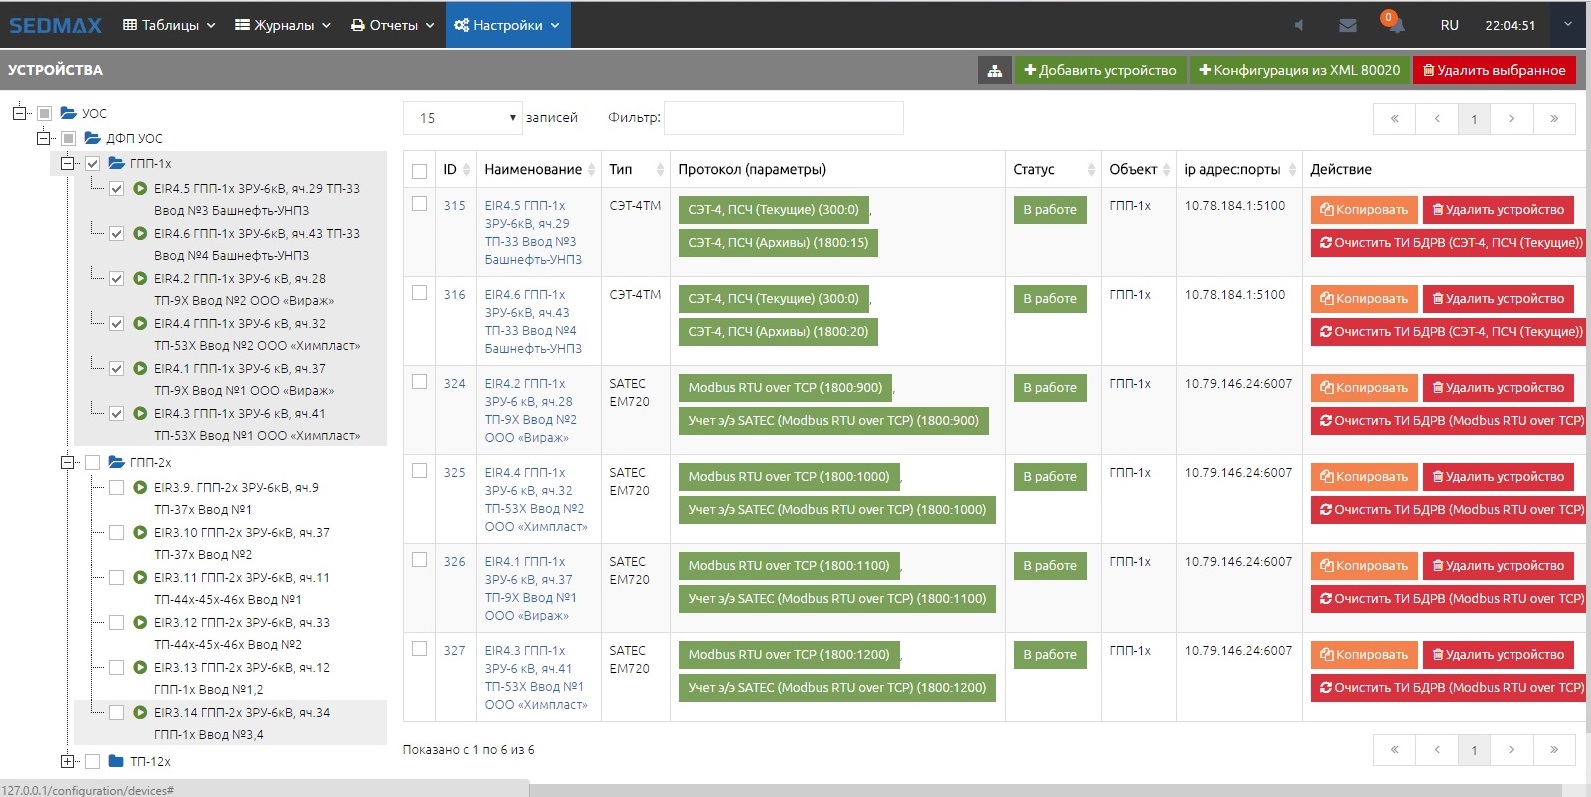
Task: Click green status icon of EIR3.9 device
Action: click(140, 488)
